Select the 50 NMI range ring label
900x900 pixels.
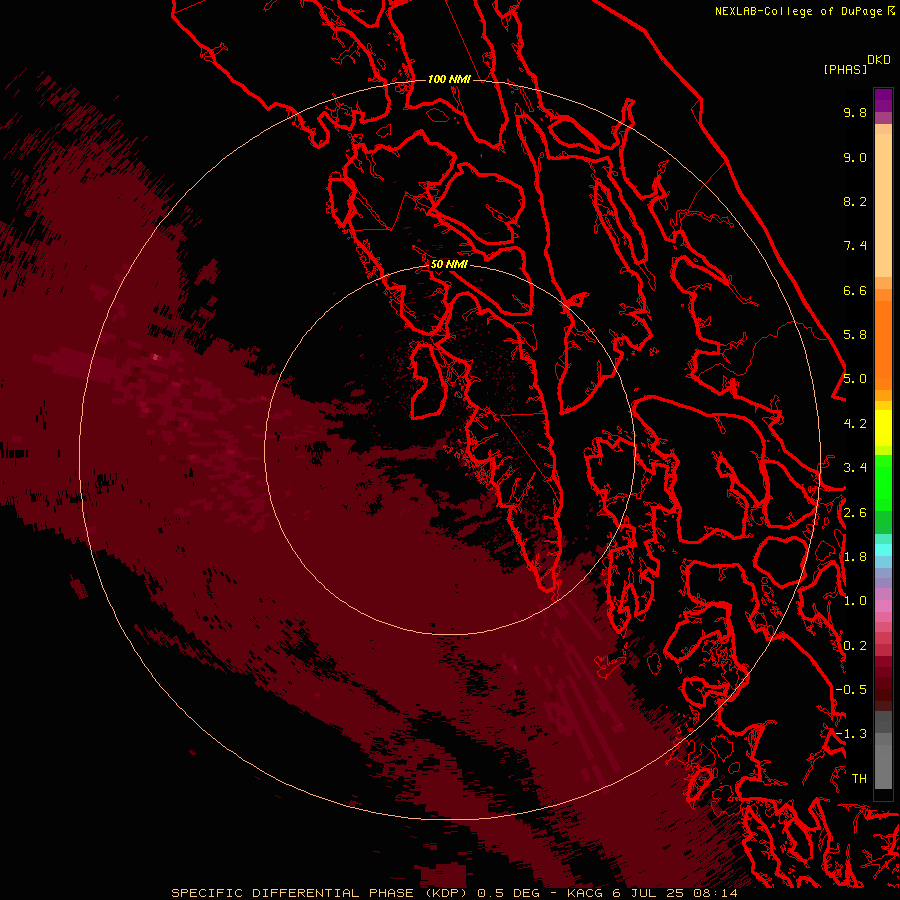[x=449, y=264]
